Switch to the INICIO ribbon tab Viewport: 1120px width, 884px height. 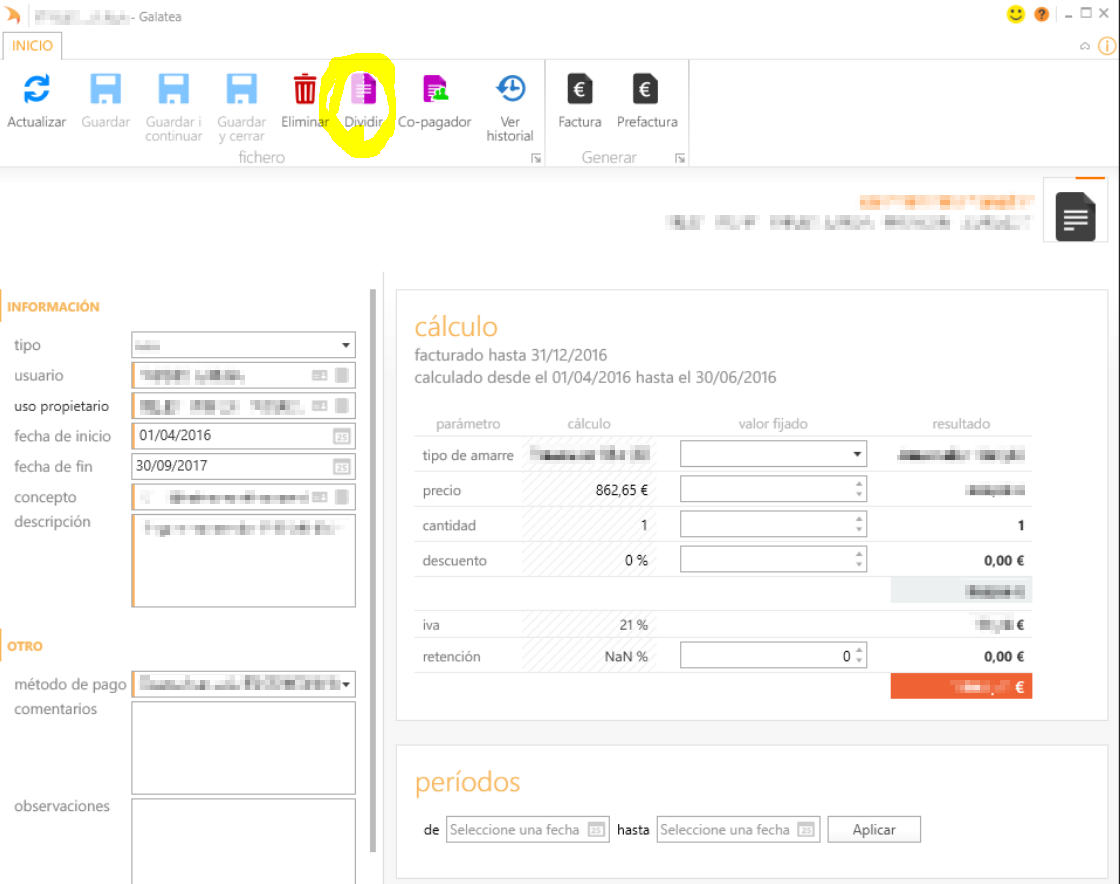pos(33,46)
